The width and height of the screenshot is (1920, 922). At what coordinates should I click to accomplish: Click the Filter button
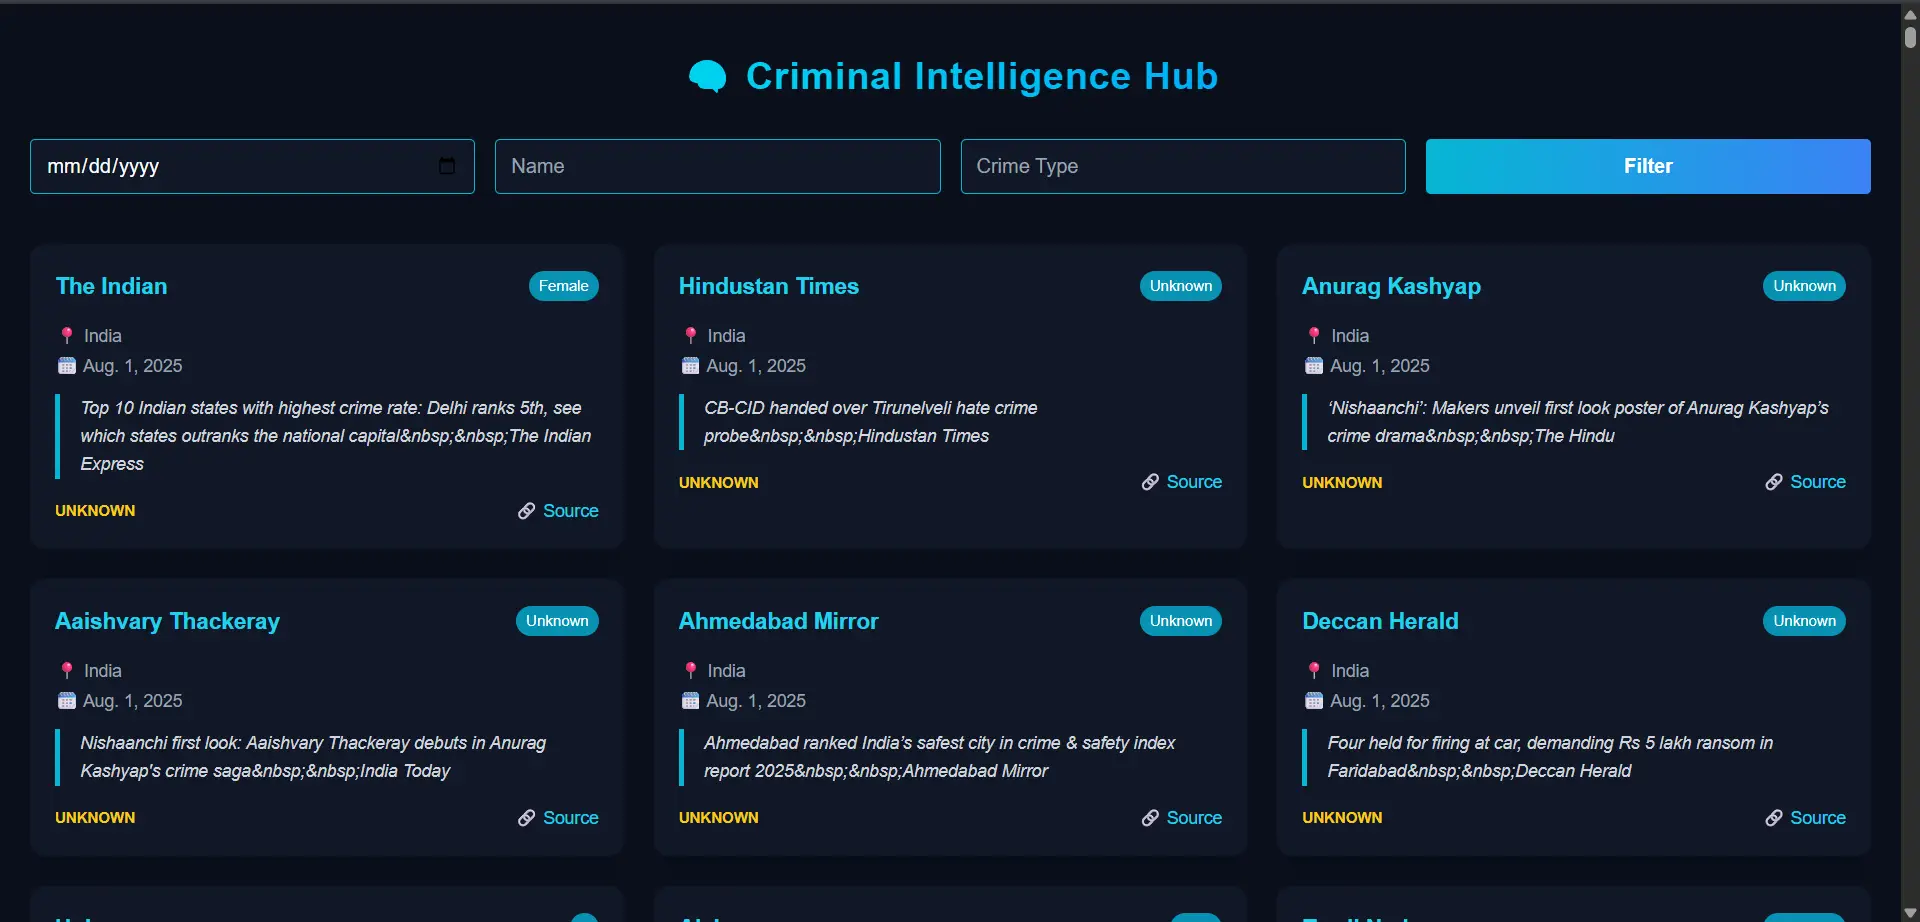tap(1647, 166)
